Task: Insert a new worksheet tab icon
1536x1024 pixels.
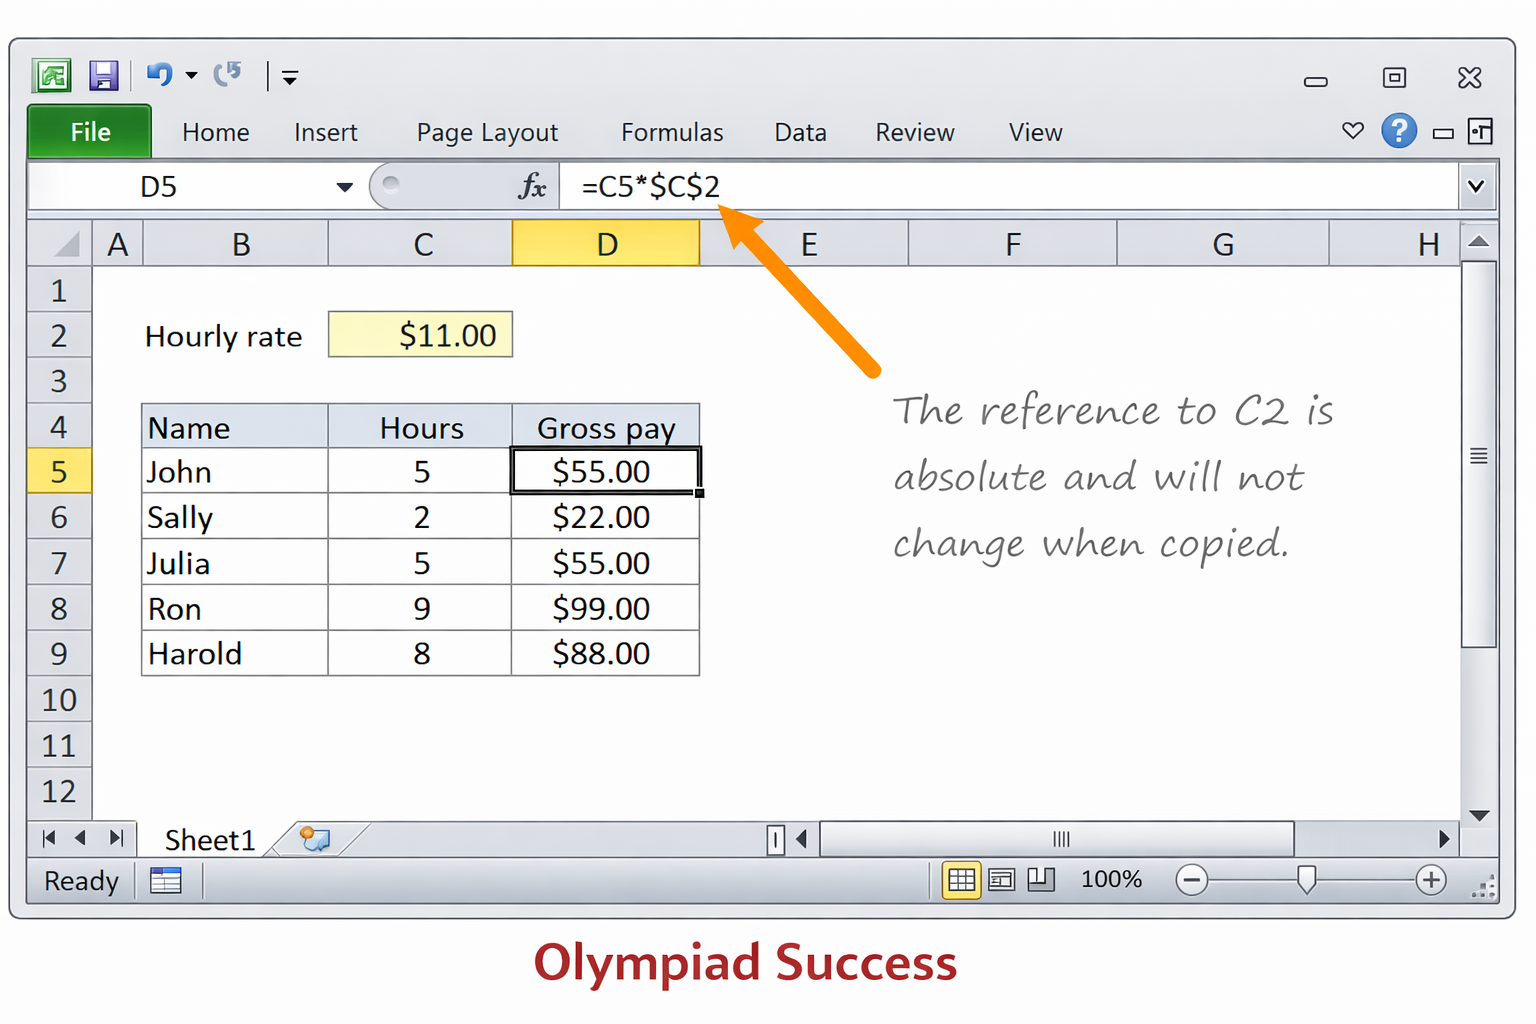Action: [x=315, y=839]
